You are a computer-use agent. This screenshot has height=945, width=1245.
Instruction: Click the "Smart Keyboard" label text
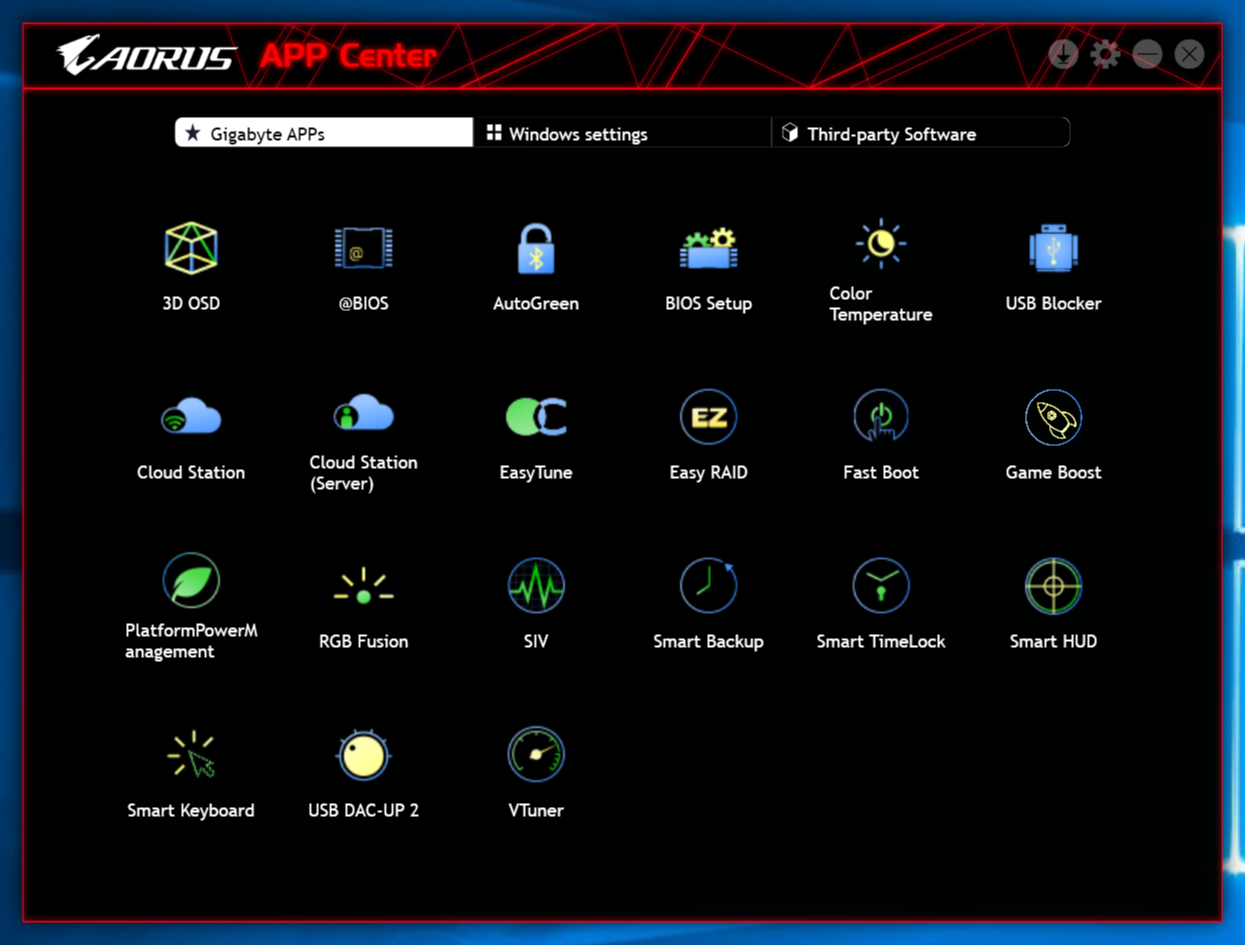191,811
